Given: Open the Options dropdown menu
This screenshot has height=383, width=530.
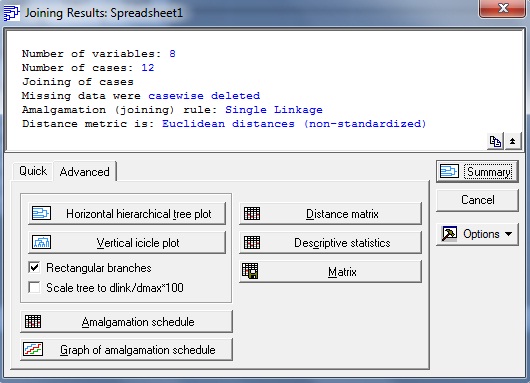Looking at the screenshot, I should 477,234.
